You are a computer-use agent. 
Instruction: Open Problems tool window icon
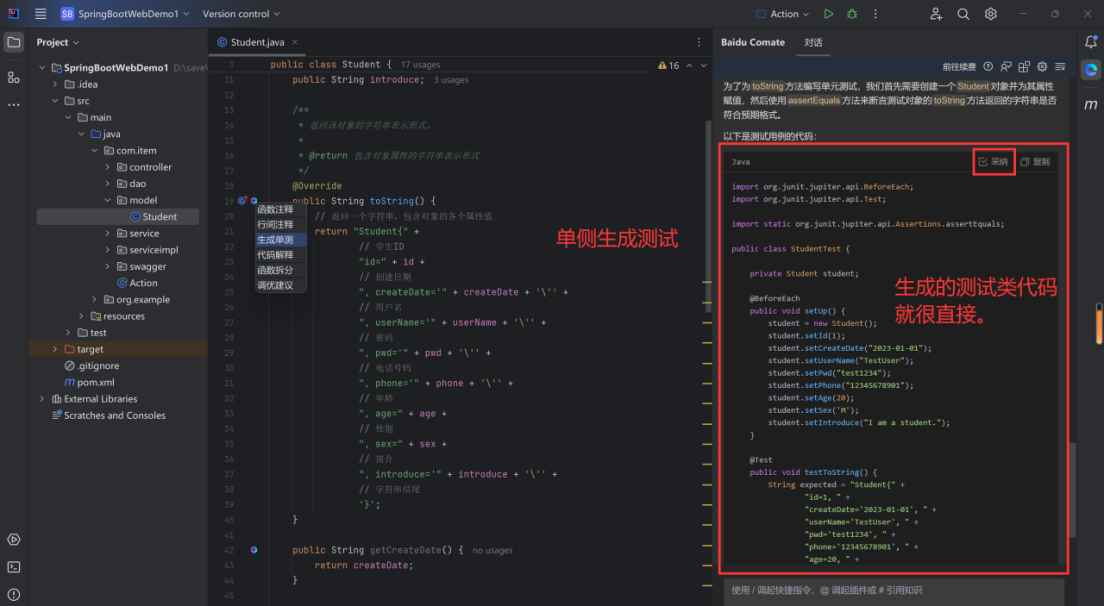[x=13, y=595]
